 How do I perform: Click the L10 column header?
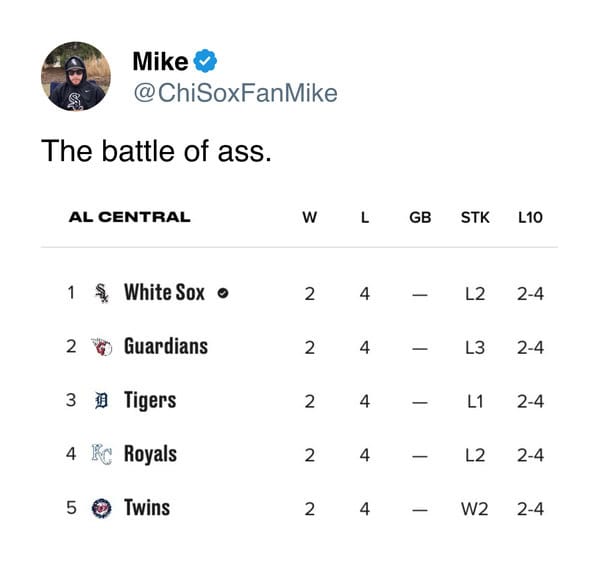coord(530,217)
